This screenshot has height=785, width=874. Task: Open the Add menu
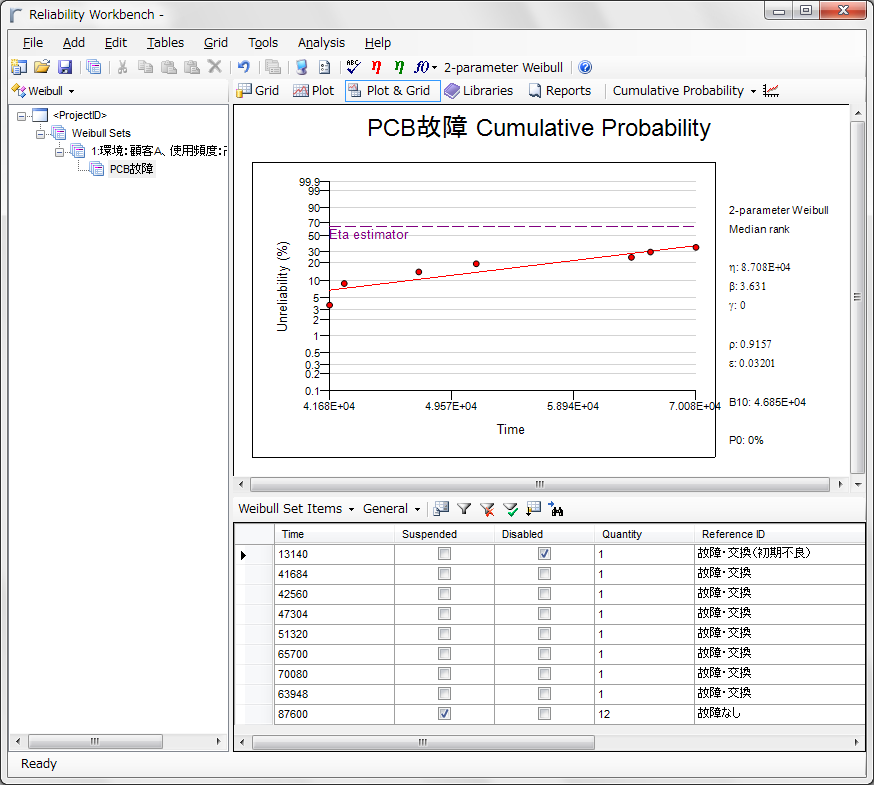pyautogui.click(x=74, y=43)
